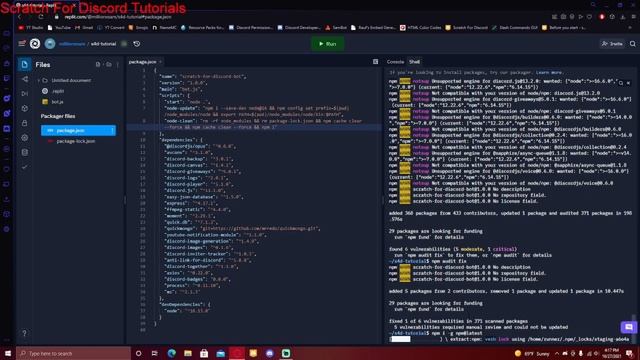Select the Files sidebar icon
Screen dimensions: 640x360
pos(24,64)
